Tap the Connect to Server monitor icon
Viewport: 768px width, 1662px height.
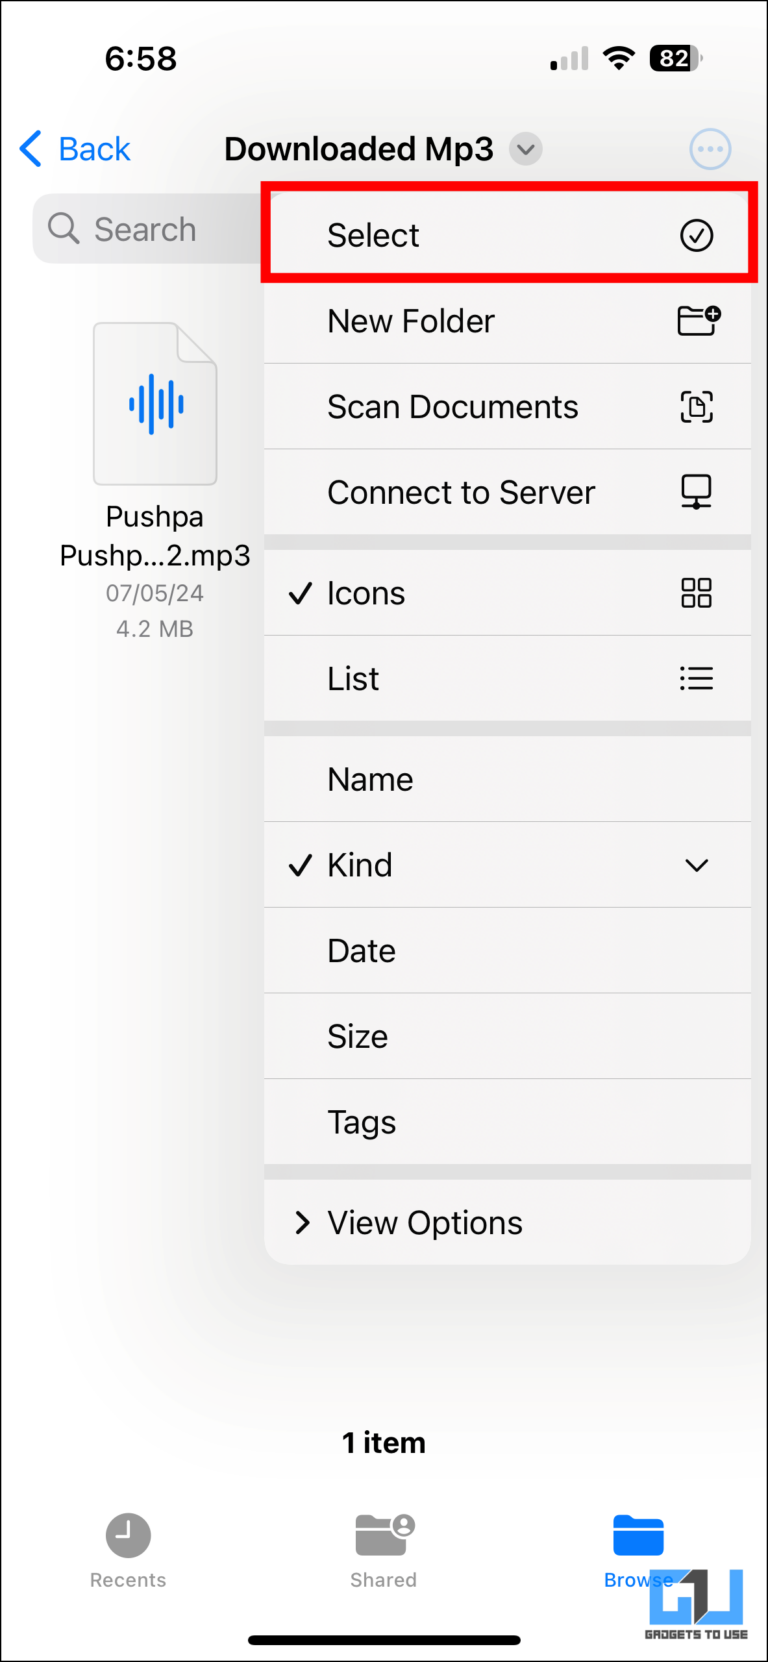696,492
